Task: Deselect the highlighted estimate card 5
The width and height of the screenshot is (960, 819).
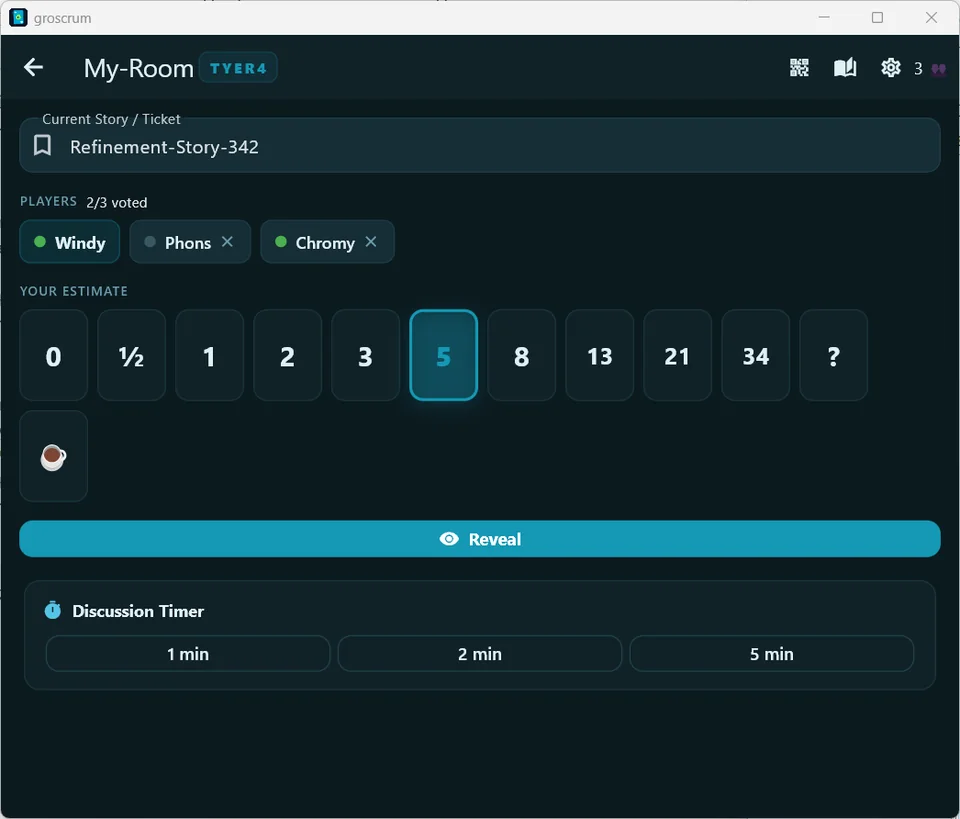Action: 443,355
